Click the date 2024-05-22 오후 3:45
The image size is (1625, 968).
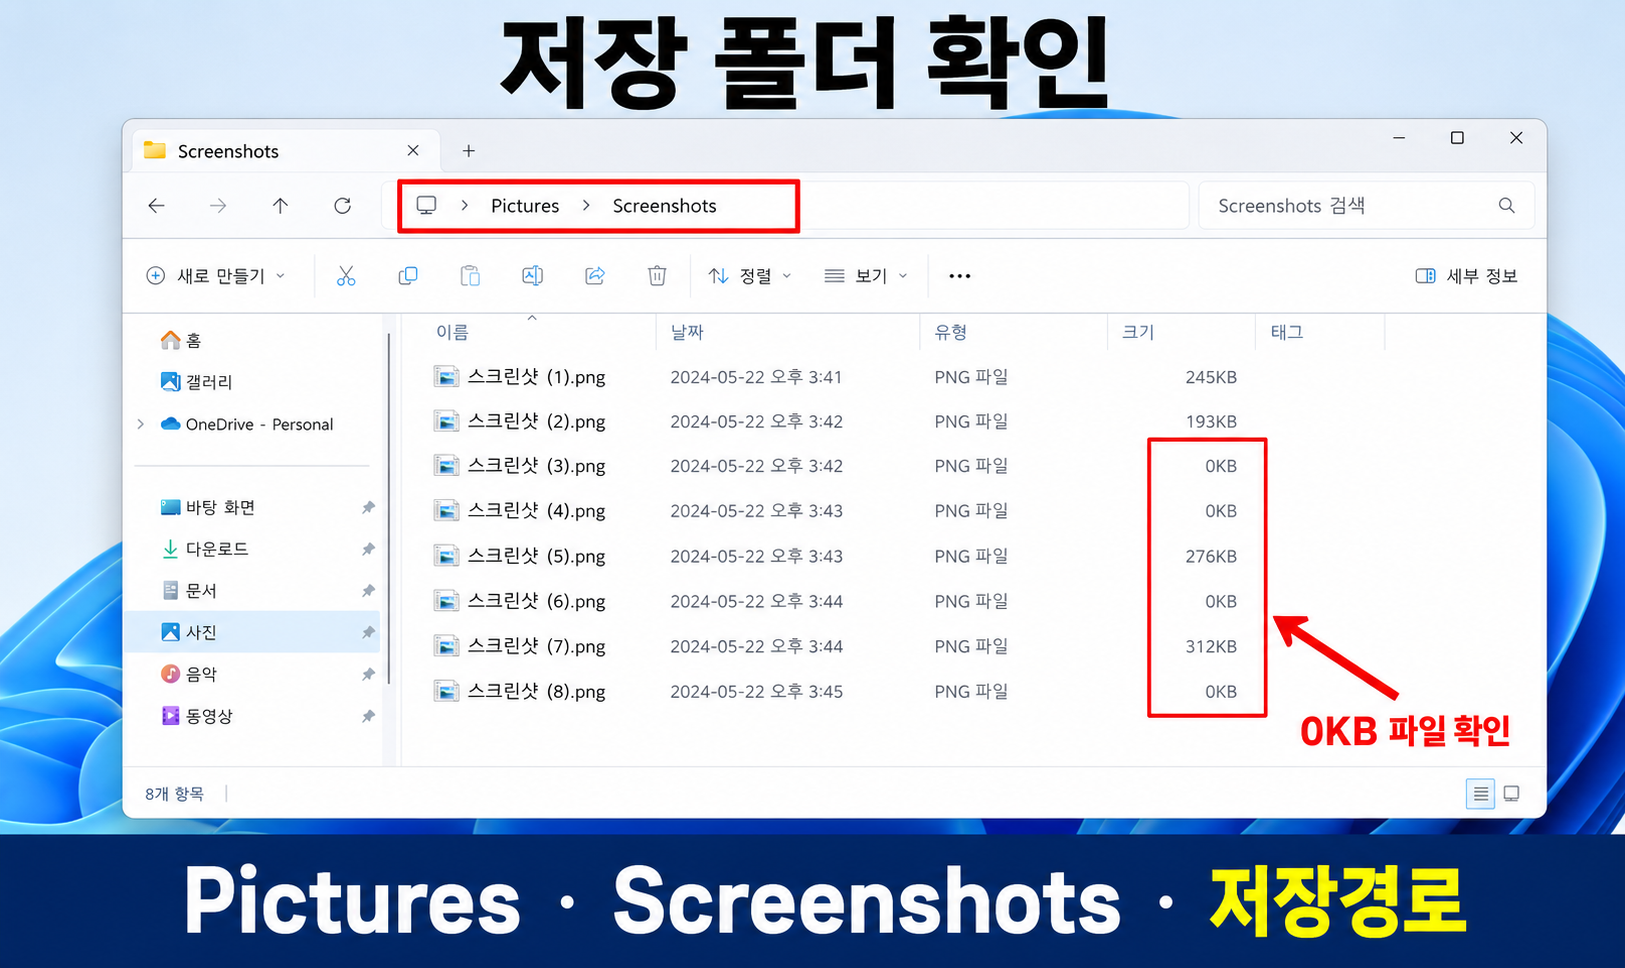[757, 691]
